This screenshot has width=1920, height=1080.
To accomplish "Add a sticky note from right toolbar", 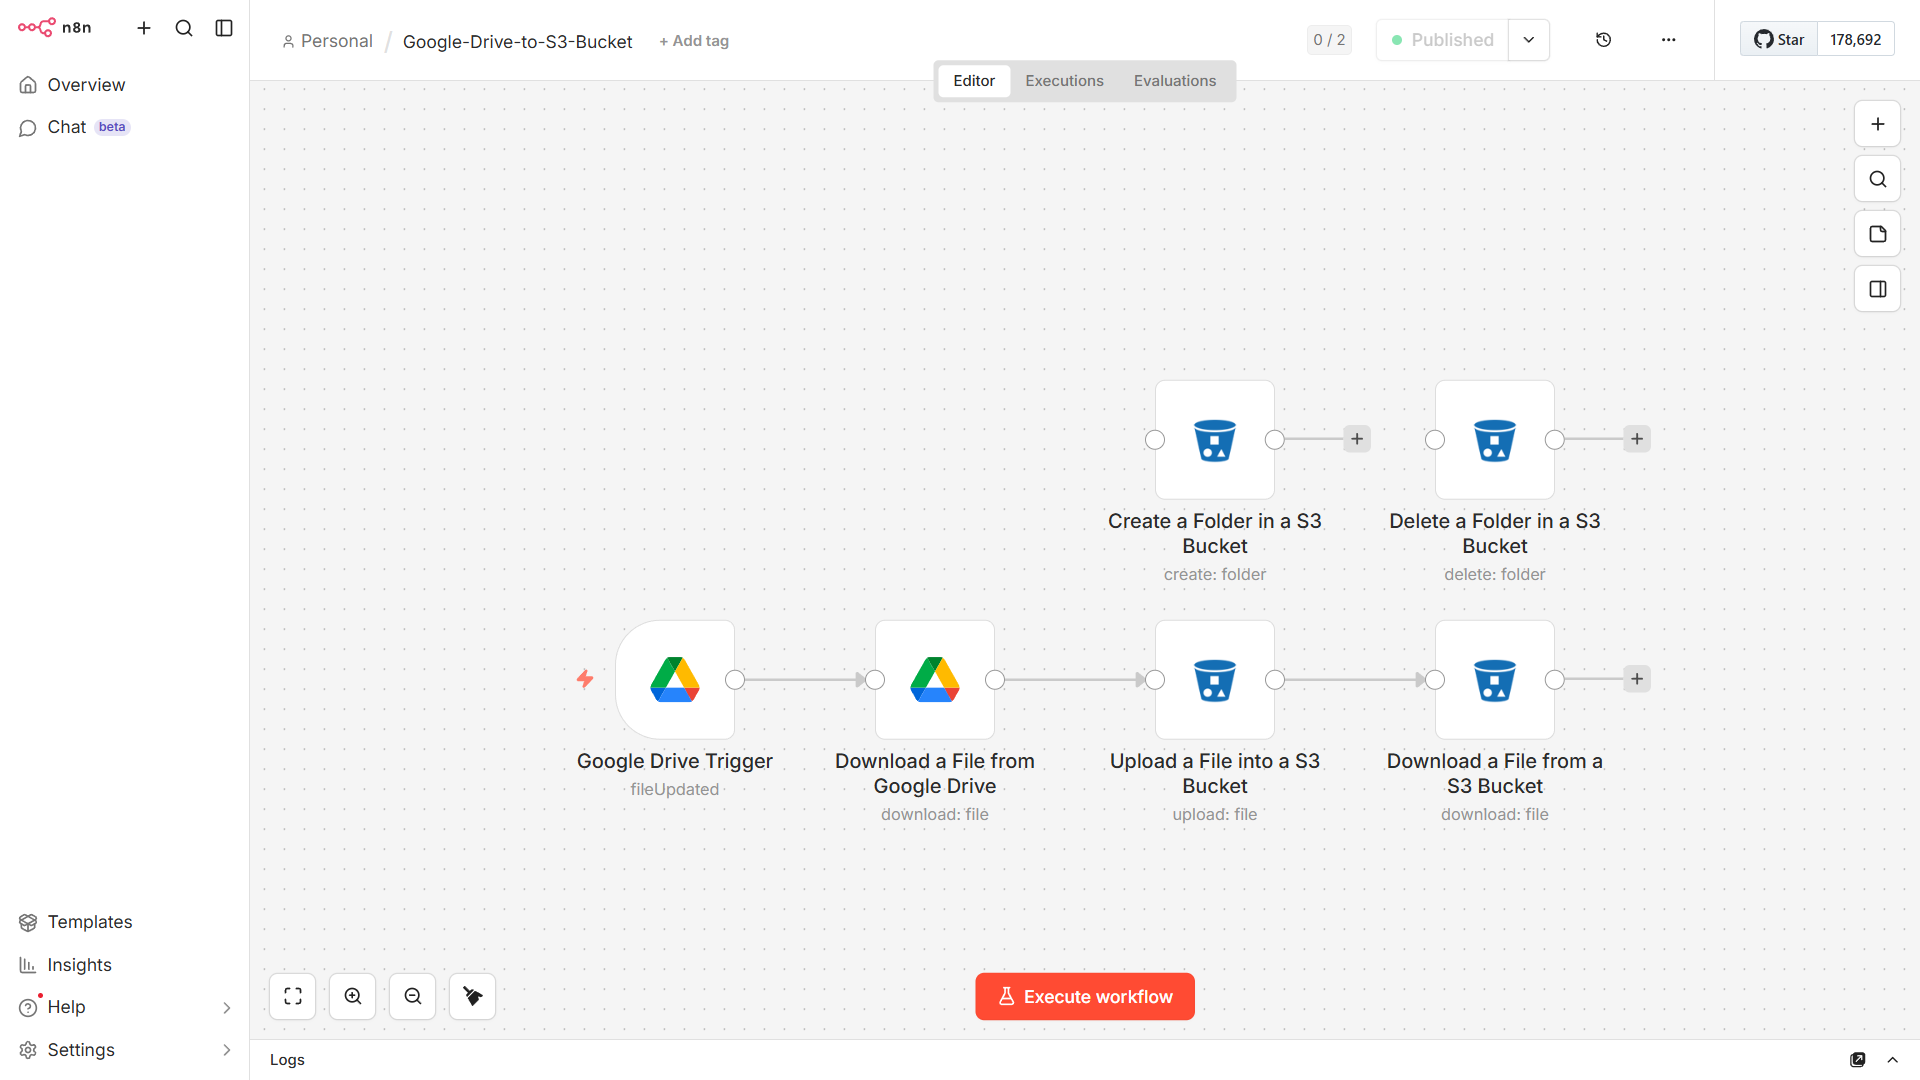I will pos(1877,234).
